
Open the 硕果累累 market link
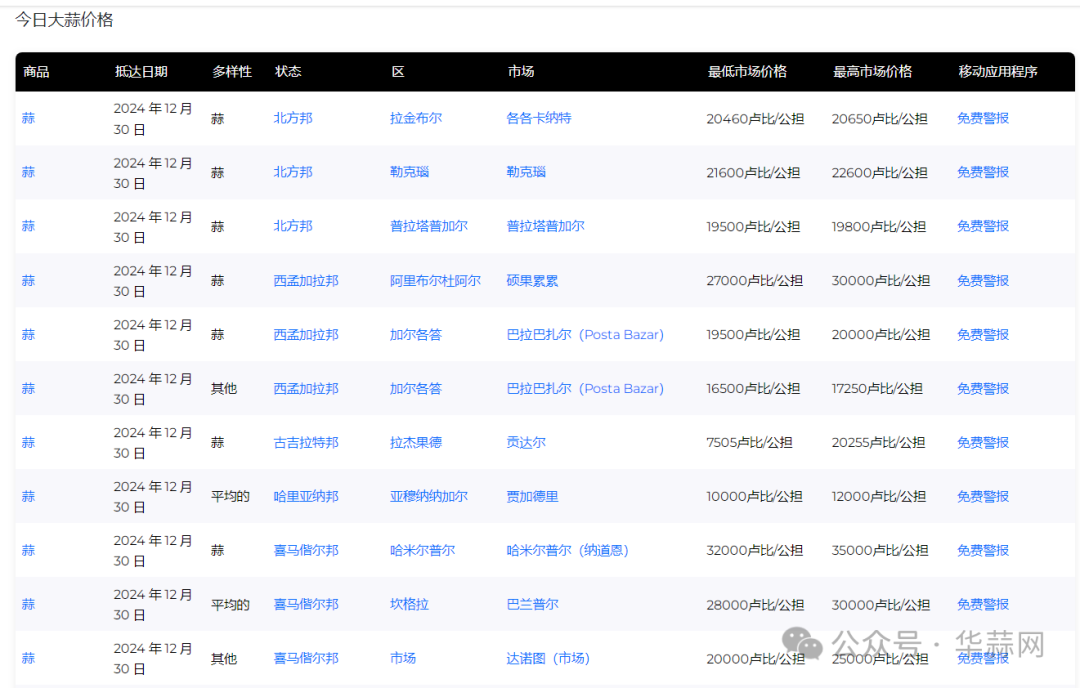[532, 281]
